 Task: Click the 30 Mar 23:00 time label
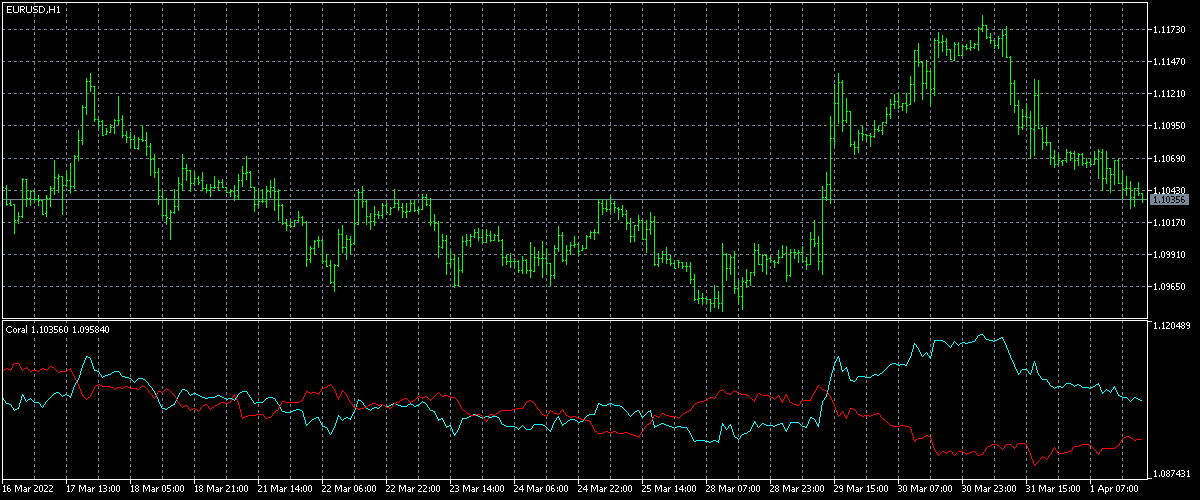[x=989, y=489]
